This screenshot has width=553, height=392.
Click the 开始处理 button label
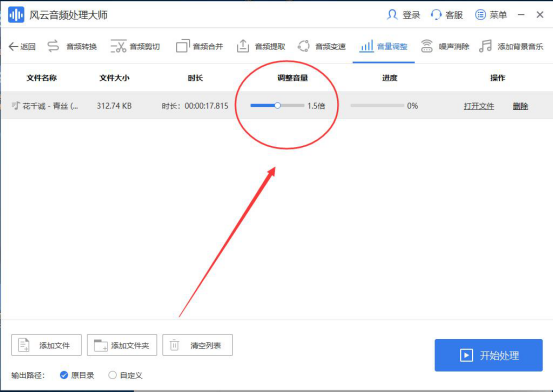click(x=499, y=355)
